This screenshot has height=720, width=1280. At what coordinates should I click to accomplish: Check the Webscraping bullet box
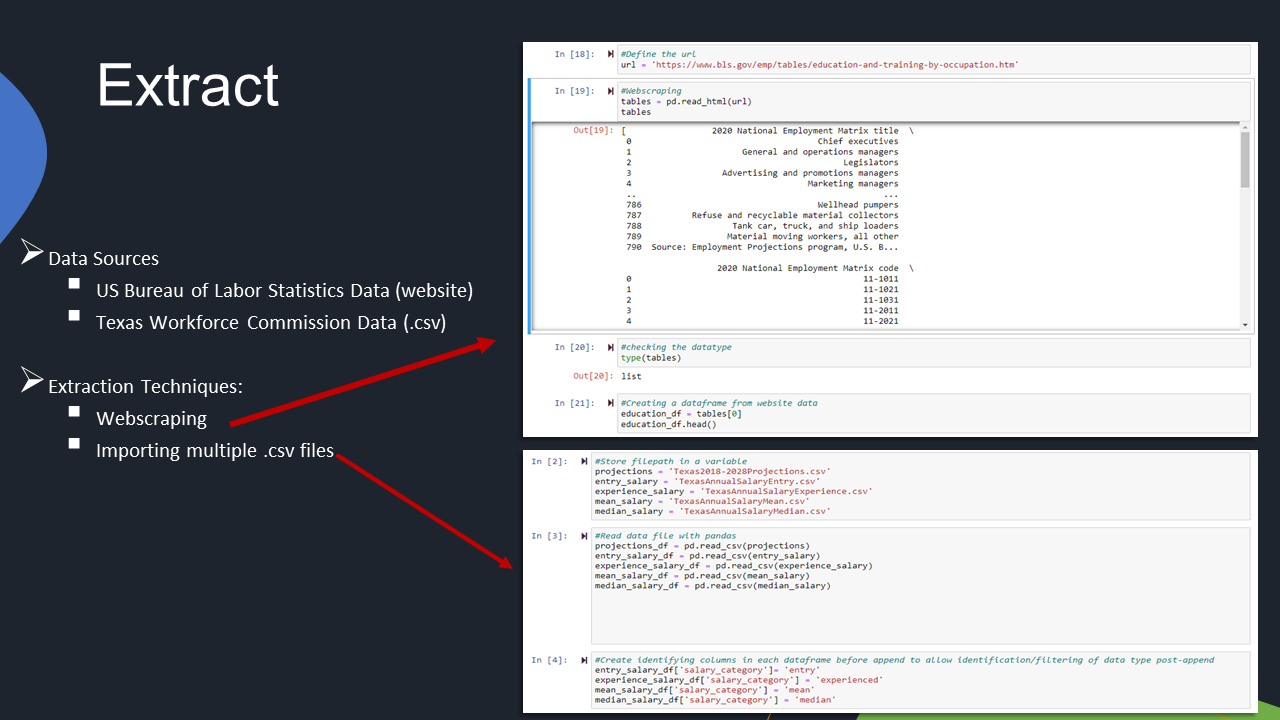coord(73,410)
